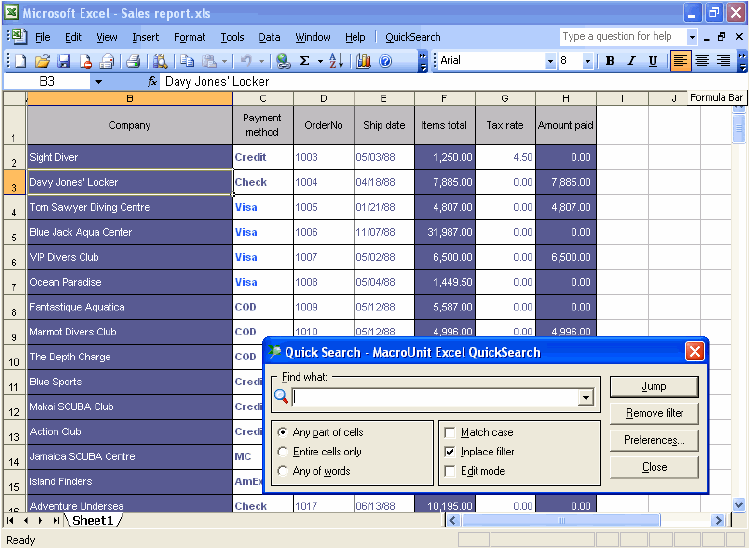Open the Name Box dropdown arrow
Screen dimensions: 750x550
click(98, 82)
